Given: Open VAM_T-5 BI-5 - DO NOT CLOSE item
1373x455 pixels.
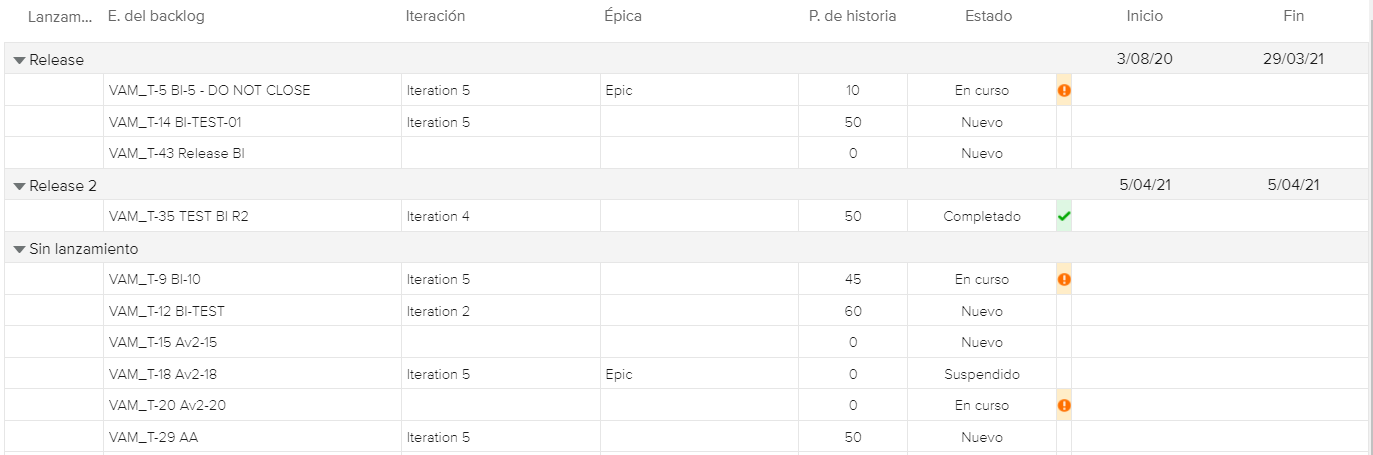Looking at the screenshot, I should point(209,90).
